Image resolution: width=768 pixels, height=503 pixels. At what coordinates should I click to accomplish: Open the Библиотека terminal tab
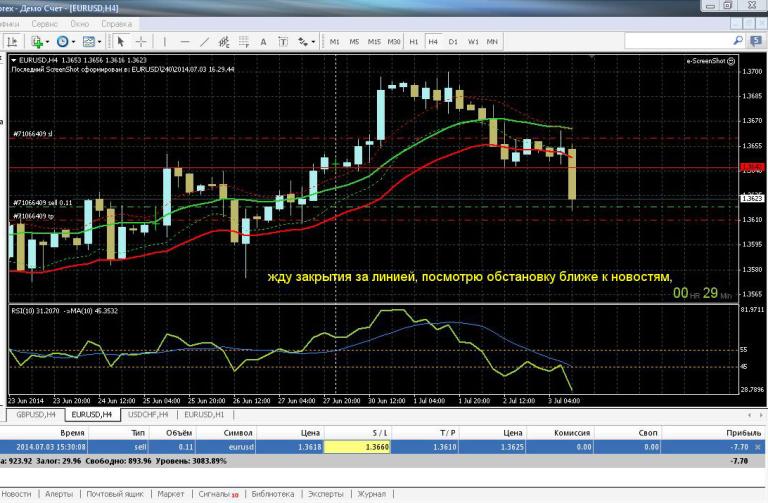click(273, 494)
